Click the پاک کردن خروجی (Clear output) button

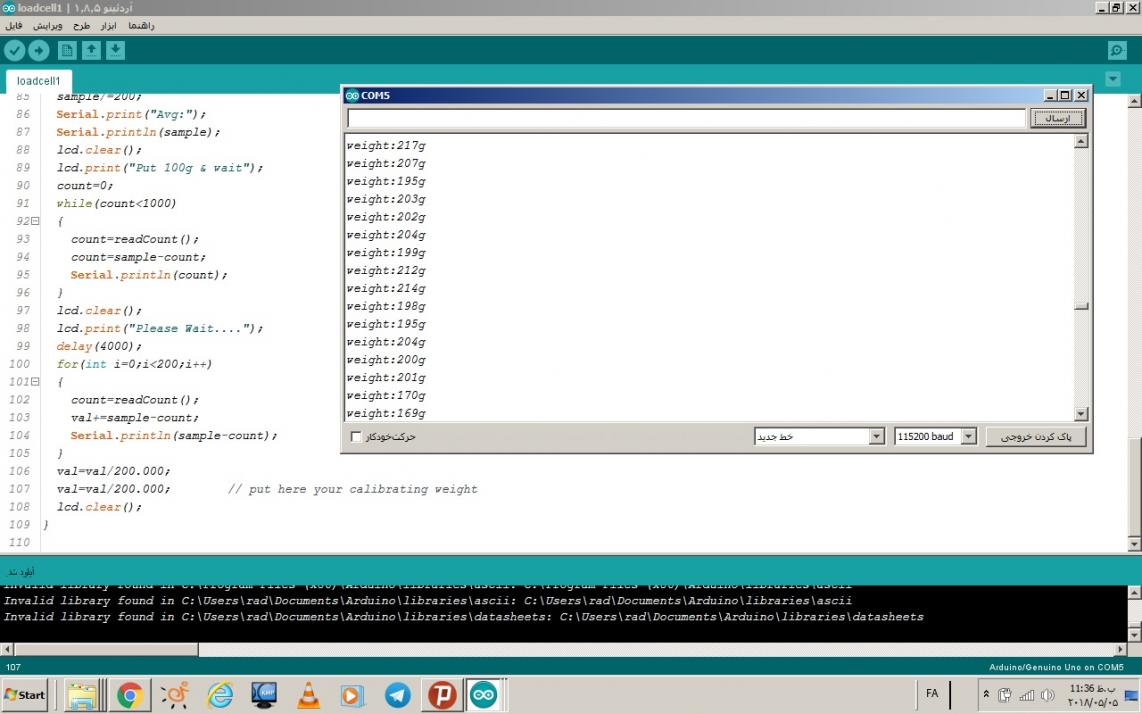click(x=1035, y=437)
